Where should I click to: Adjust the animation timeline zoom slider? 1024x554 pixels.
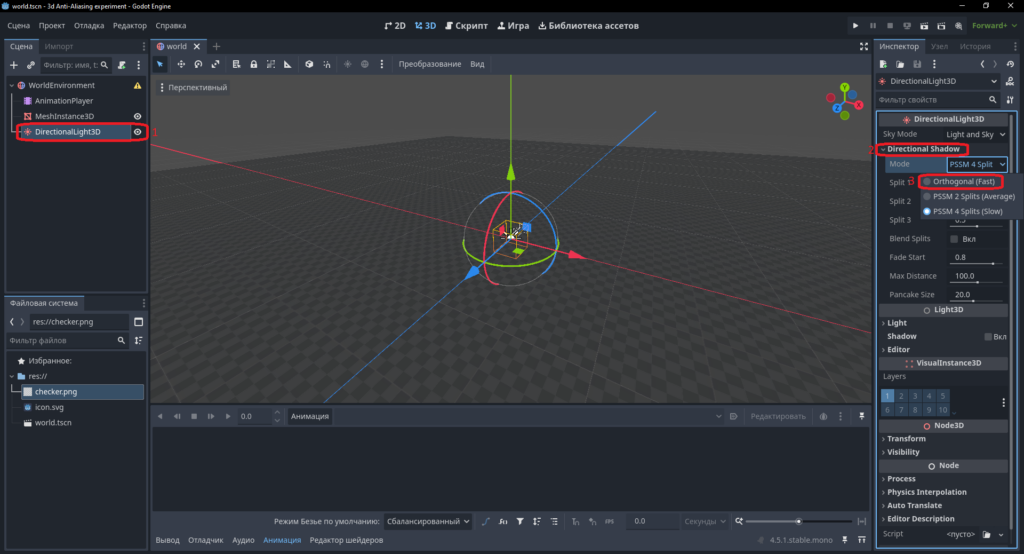[799, 521]
